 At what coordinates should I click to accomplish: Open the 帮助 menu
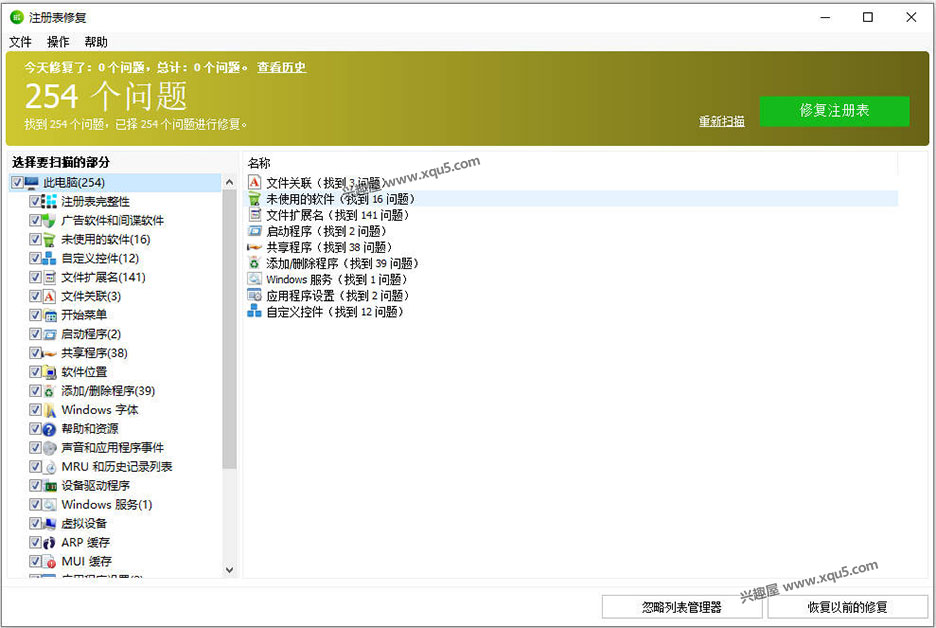click(x=95, y=42)
